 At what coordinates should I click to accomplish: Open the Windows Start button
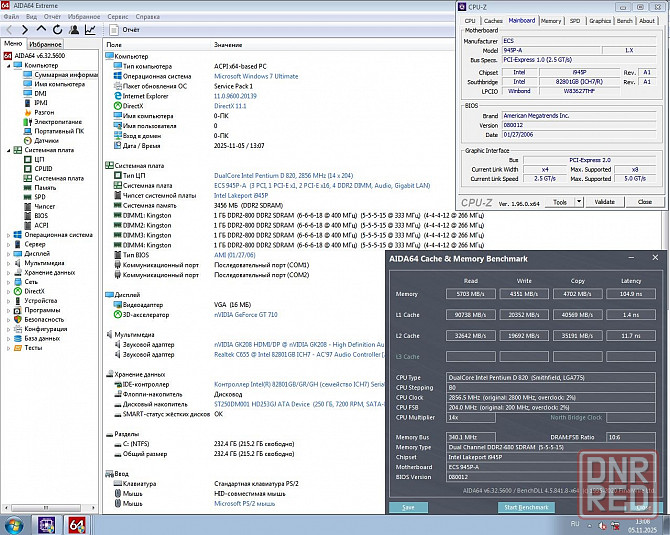[12, 524]
